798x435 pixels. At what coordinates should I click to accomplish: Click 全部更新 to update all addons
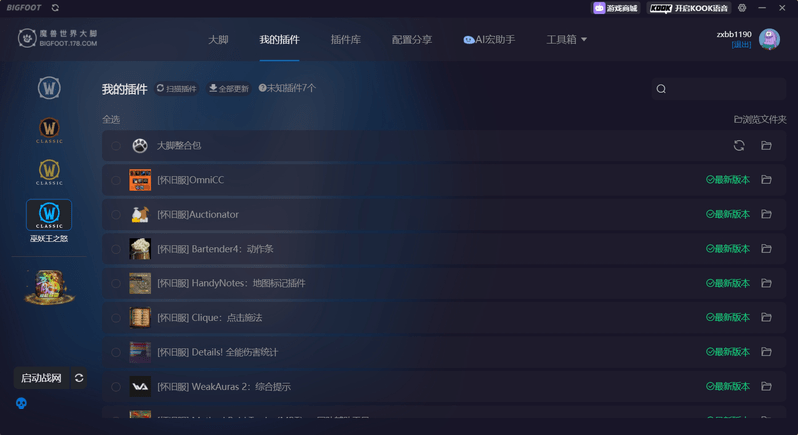click(229, 89)
